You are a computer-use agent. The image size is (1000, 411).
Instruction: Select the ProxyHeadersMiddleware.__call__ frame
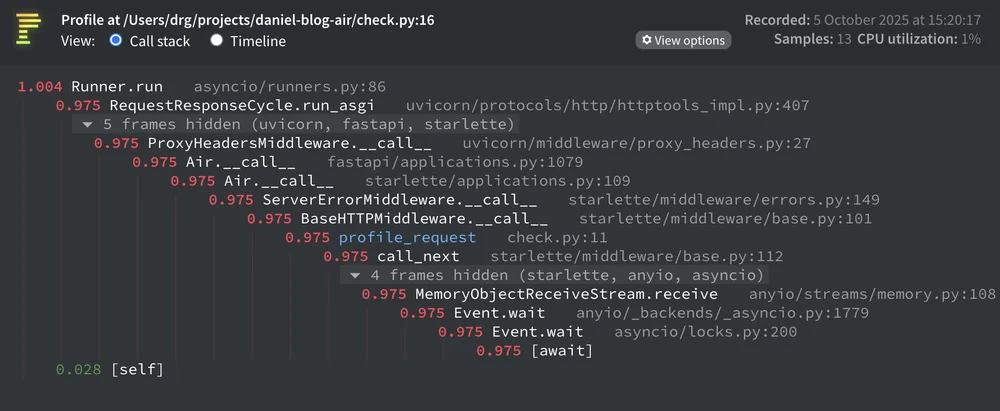452,144
